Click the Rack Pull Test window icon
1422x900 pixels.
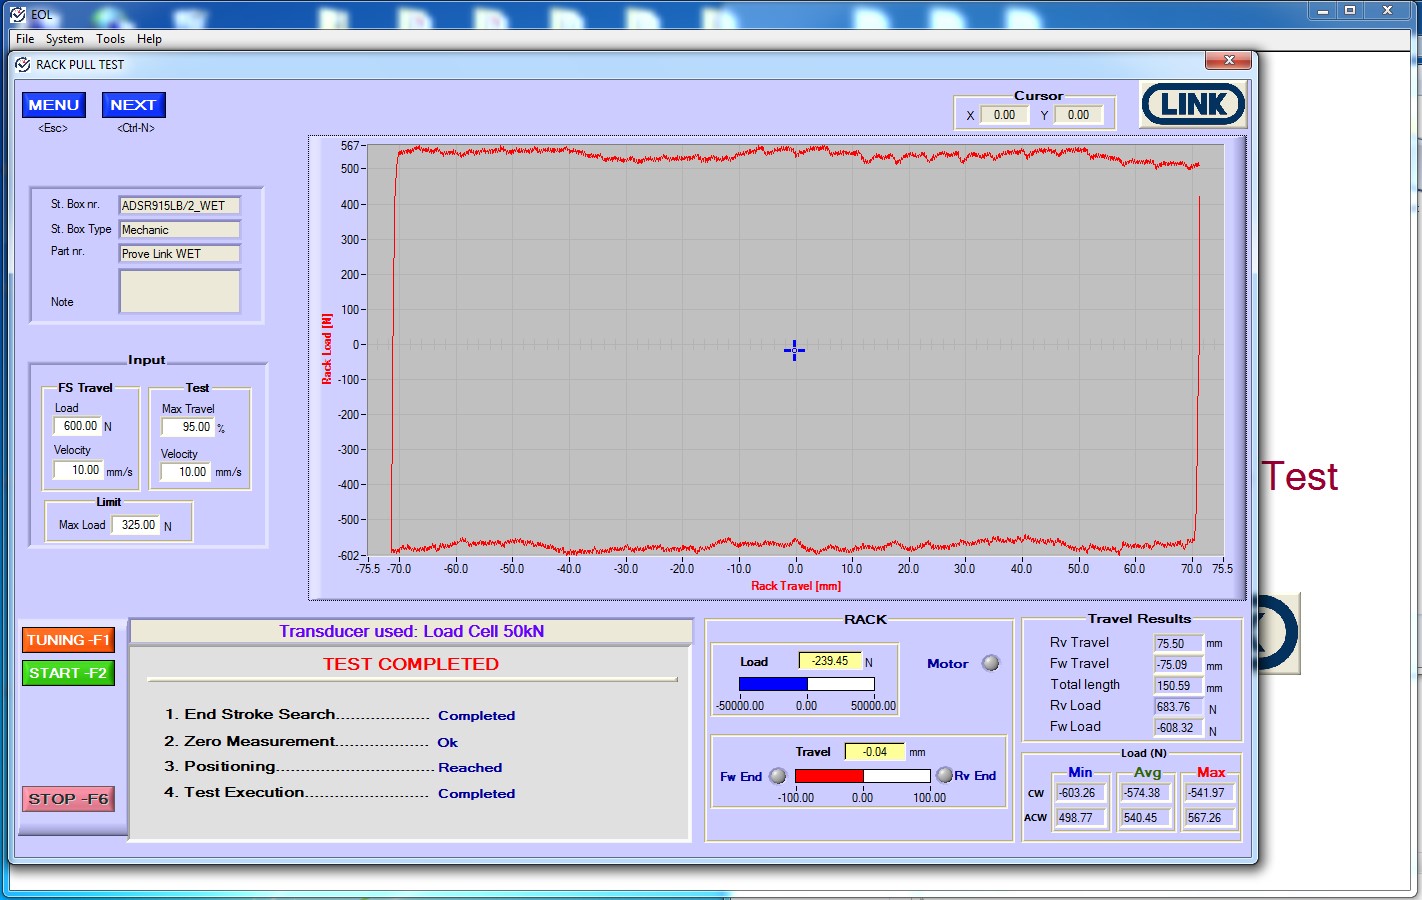point(23,65)
